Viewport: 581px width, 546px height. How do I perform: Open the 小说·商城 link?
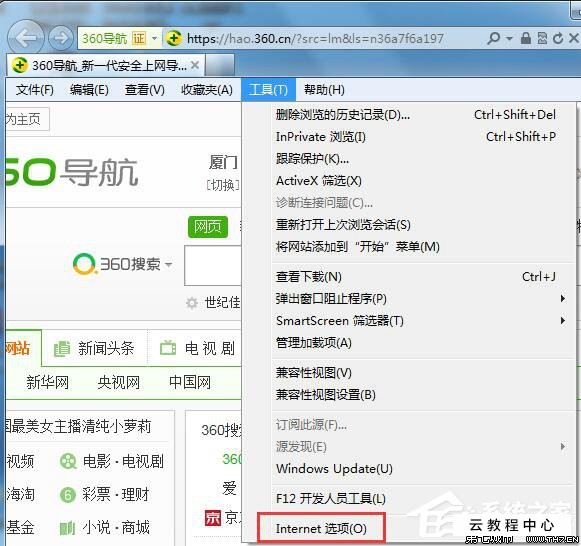pos(116,527)
